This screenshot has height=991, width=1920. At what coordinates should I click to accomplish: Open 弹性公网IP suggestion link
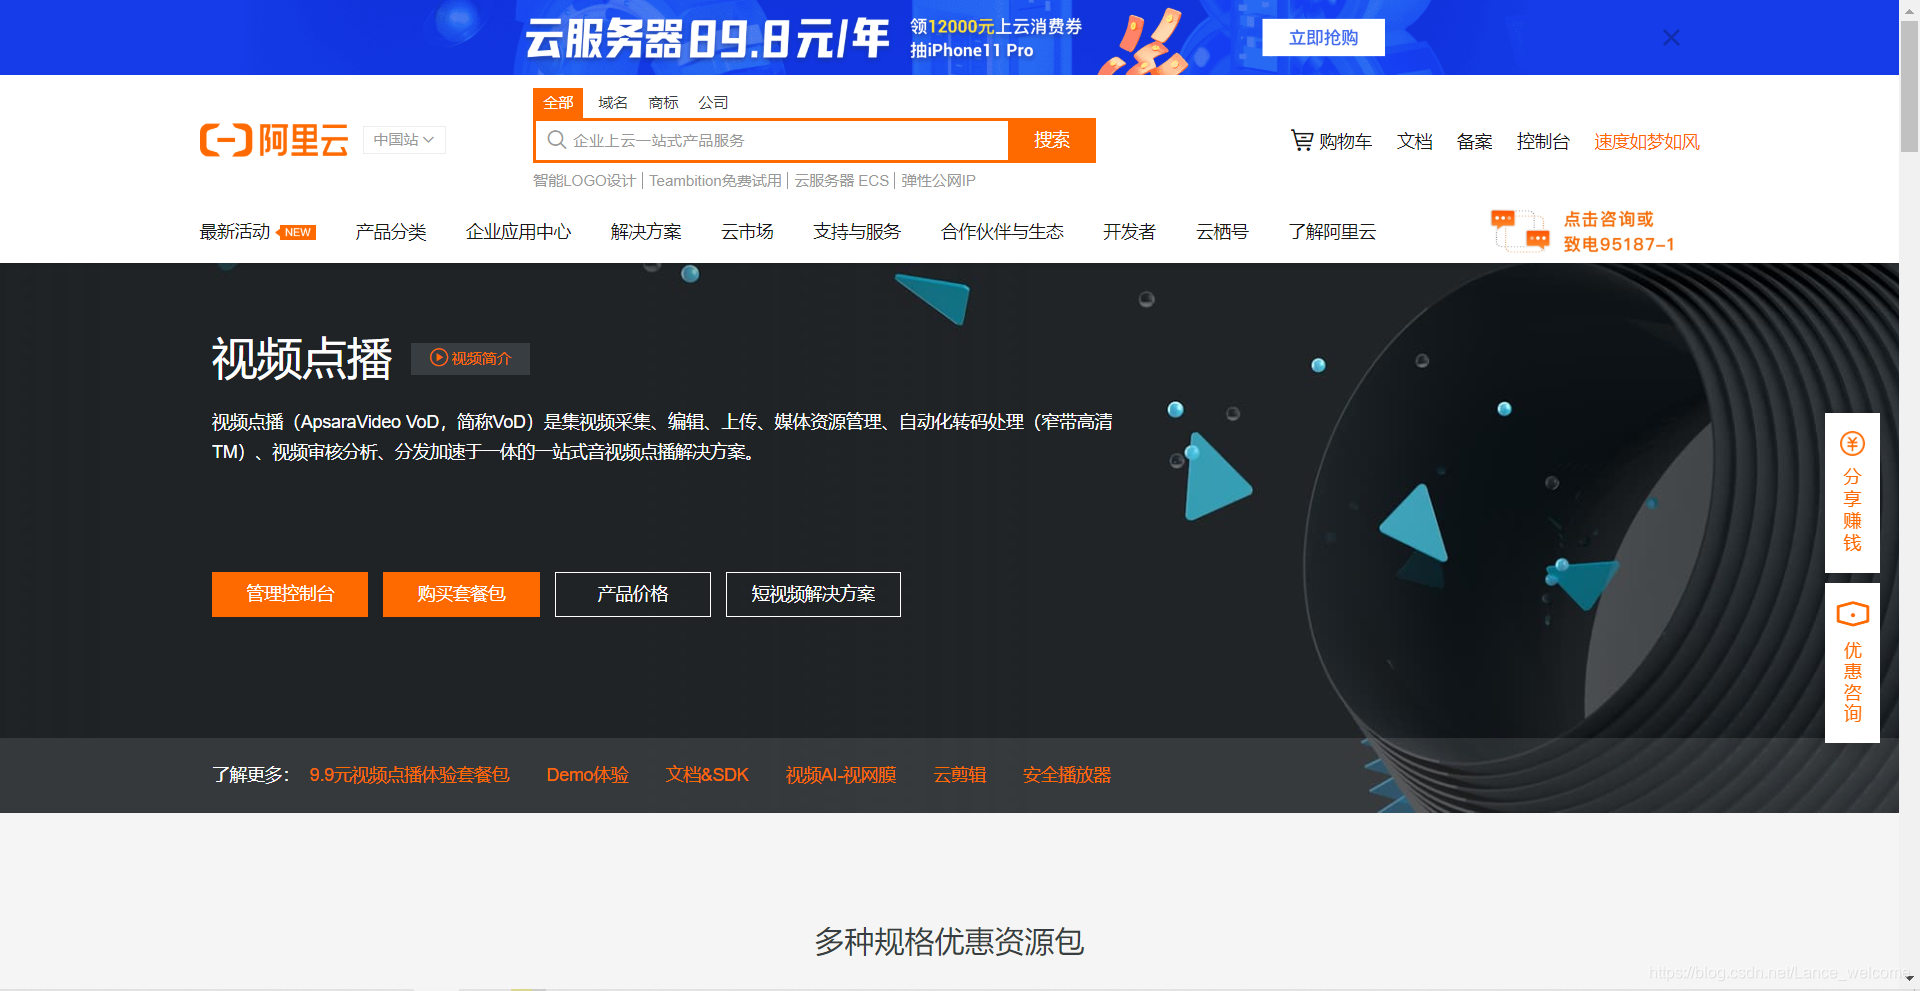point(938,181)
